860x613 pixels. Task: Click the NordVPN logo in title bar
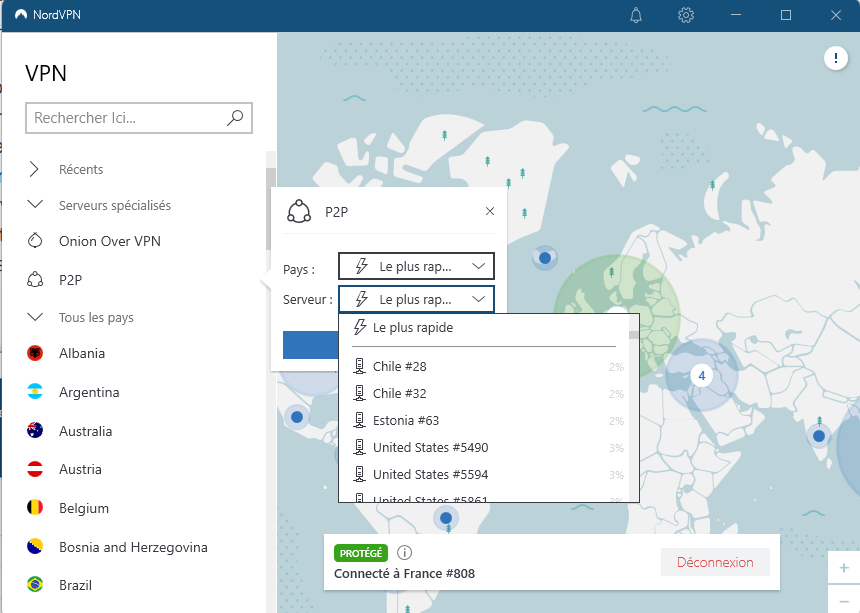[21, 15]
